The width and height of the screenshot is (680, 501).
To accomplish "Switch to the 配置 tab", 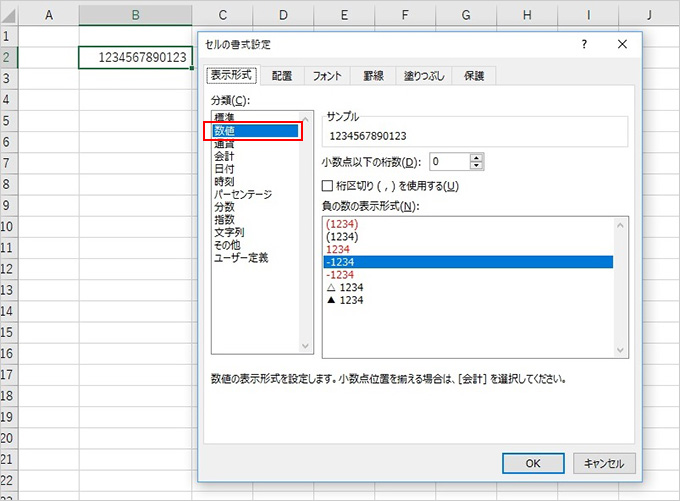I will click(x=282, y=76).
